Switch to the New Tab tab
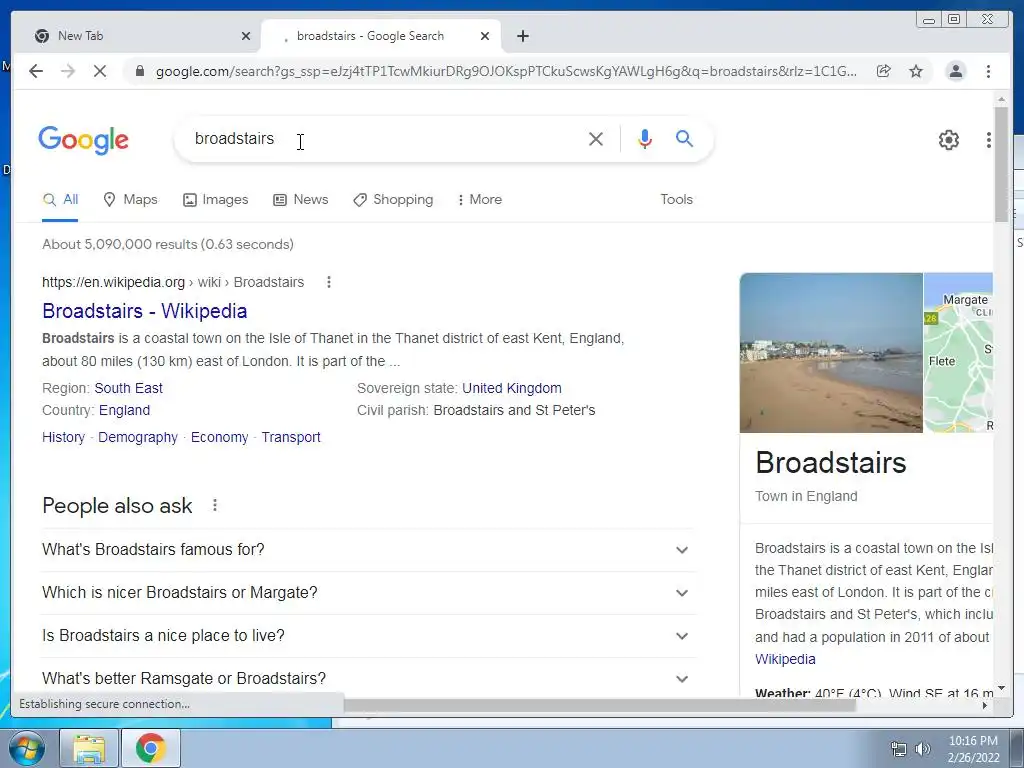The height and width of the screenshot is (768, 1024). click(x=140, y=36)
